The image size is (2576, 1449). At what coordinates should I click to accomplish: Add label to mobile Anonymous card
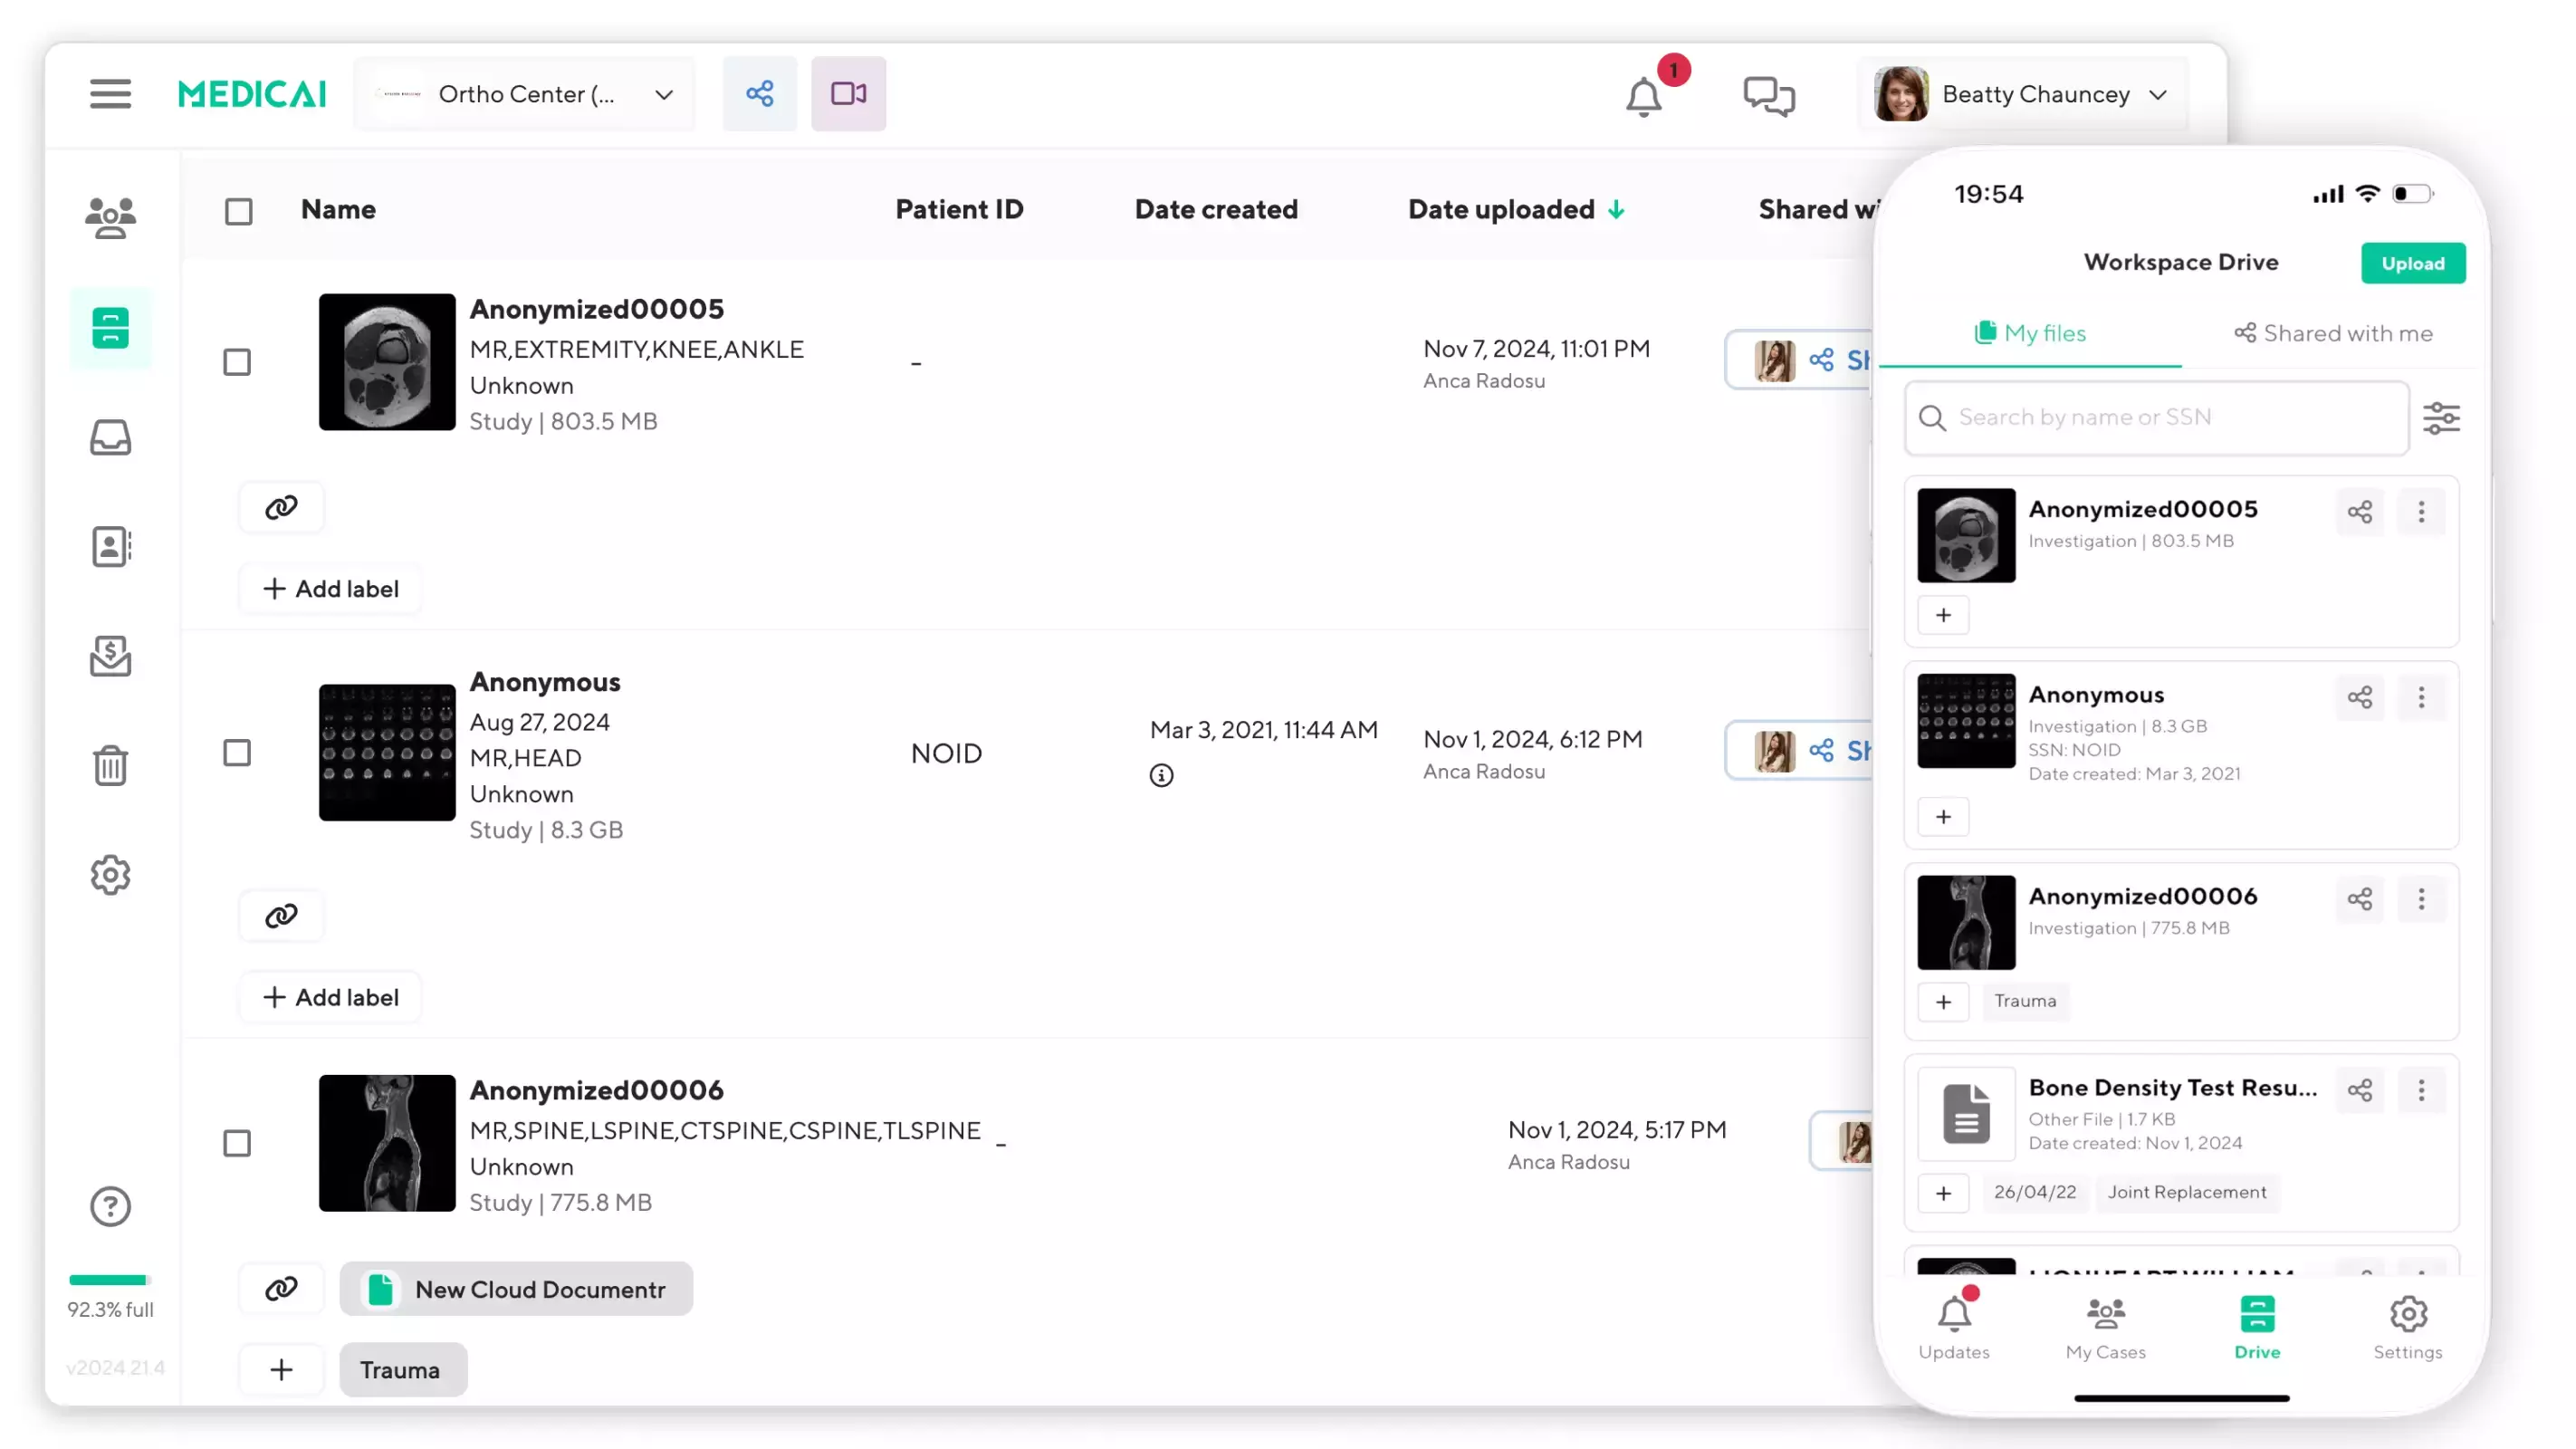coord(1943,817)
